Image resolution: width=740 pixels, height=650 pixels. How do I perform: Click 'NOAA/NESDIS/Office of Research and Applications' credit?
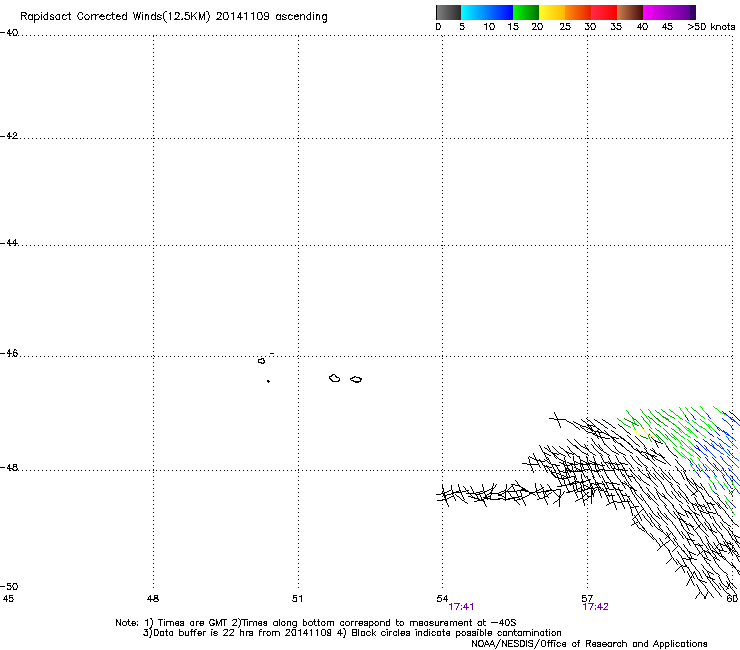click(589, 644)
